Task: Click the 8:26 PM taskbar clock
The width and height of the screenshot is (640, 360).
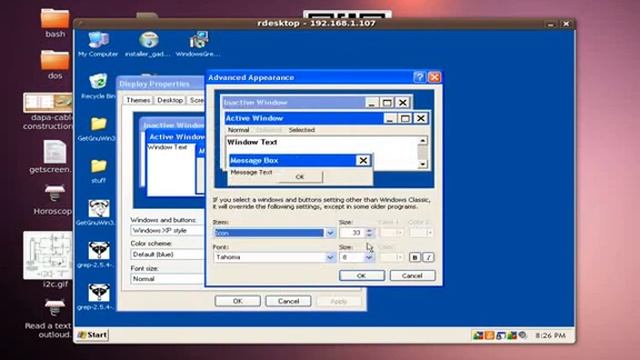Action: 550,336
